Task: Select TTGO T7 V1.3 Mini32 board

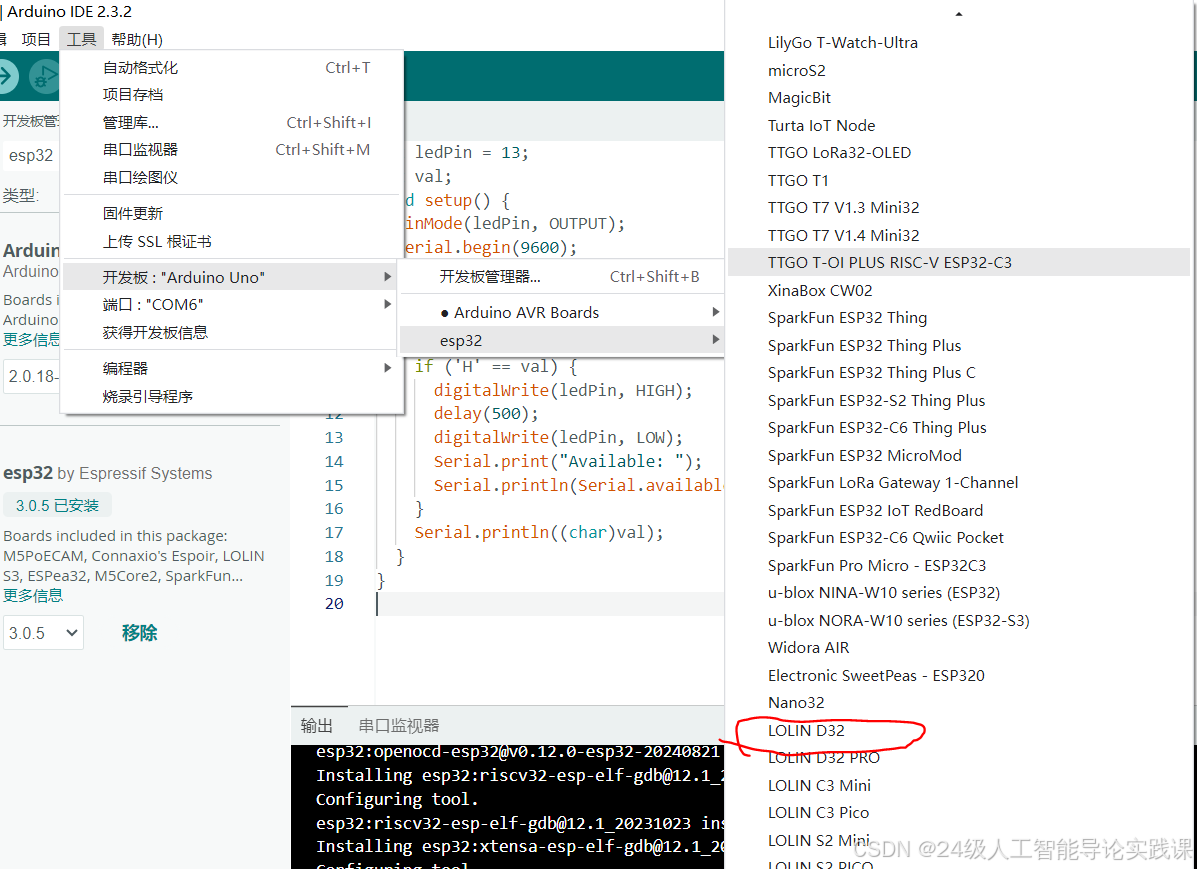Action: [958, 208]
